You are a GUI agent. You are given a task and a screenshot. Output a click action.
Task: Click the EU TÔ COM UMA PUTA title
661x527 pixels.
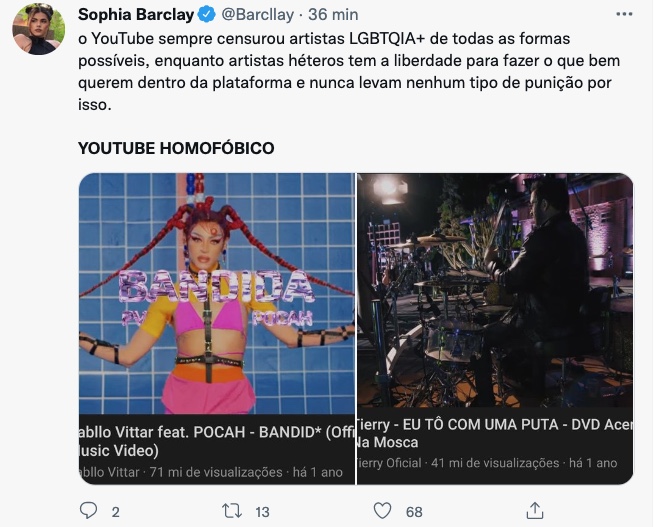[x=481, y=425]
